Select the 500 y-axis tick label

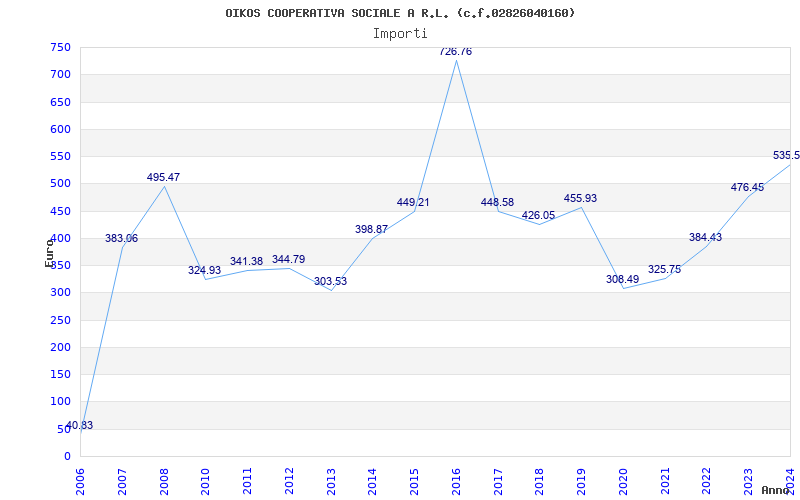[60, 184]
